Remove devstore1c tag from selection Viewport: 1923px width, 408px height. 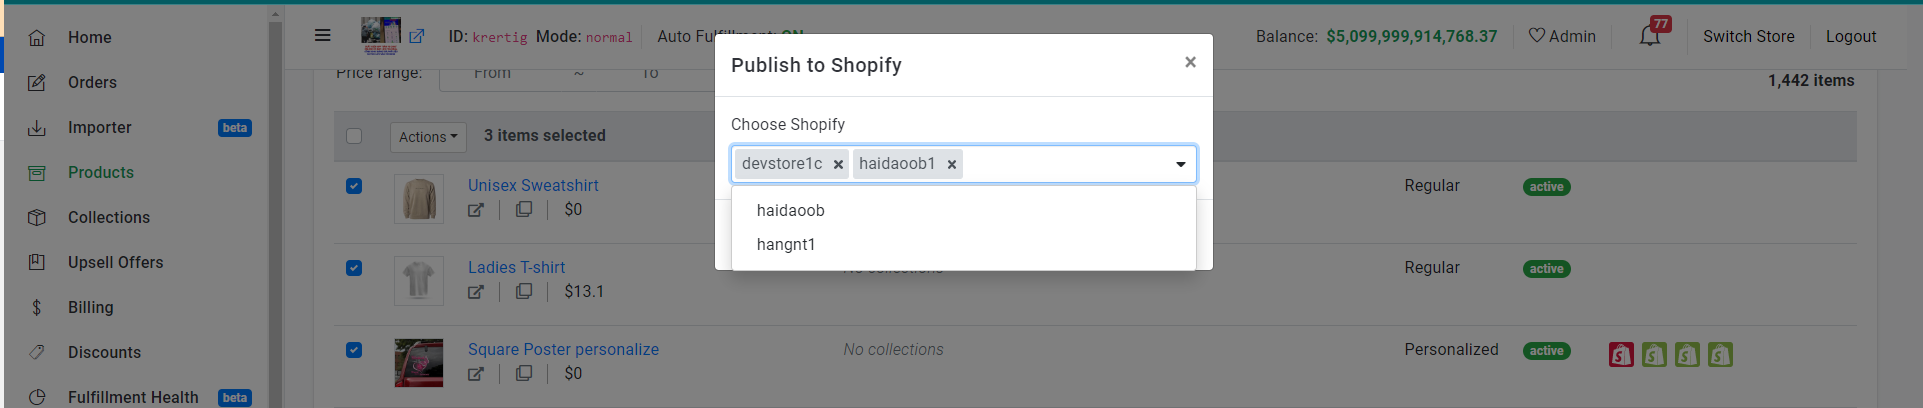click(838, 164)
